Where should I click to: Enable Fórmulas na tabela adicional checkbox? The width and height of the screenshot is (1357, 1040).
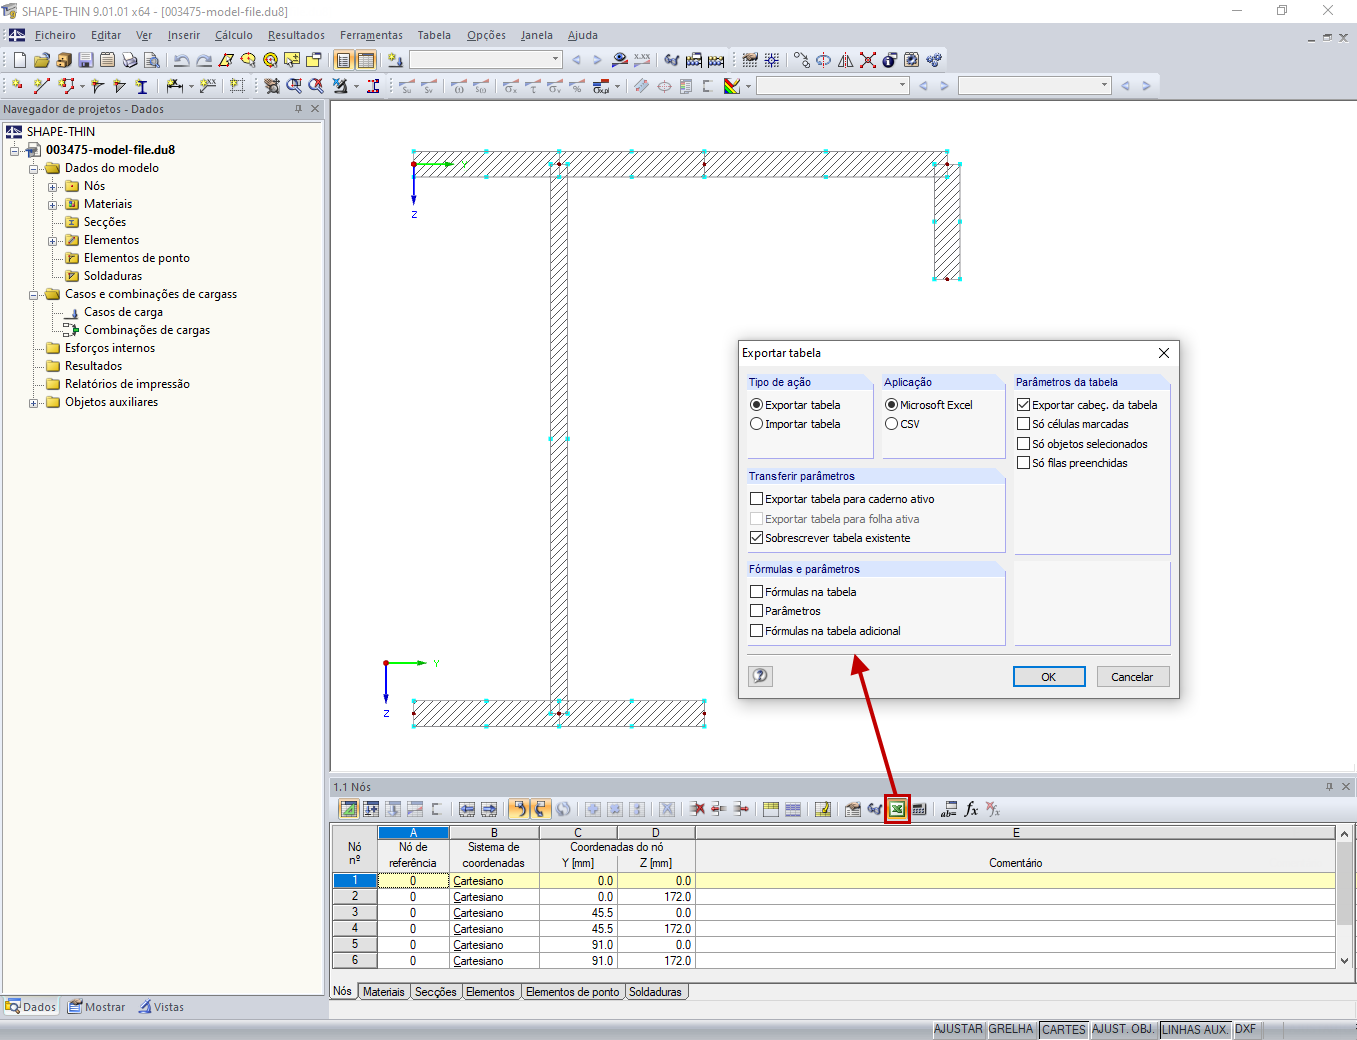point(756,631)
